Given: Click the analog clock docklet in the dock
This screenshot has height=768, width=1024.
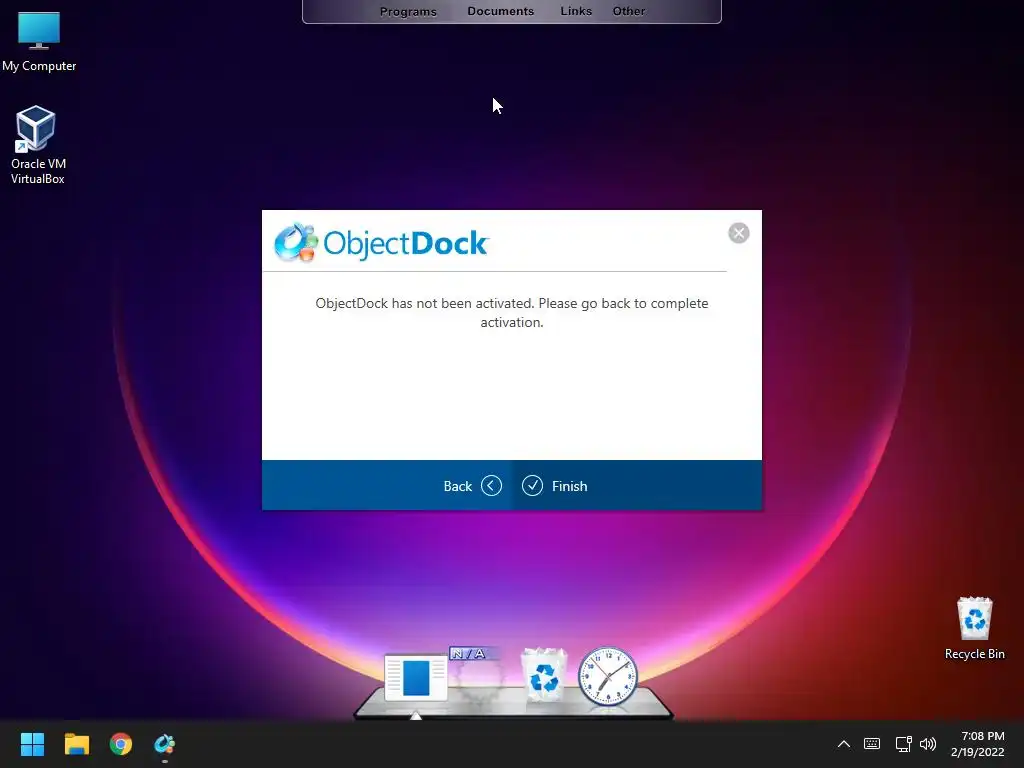Looking at the screenshot, I should coord(607,676).
